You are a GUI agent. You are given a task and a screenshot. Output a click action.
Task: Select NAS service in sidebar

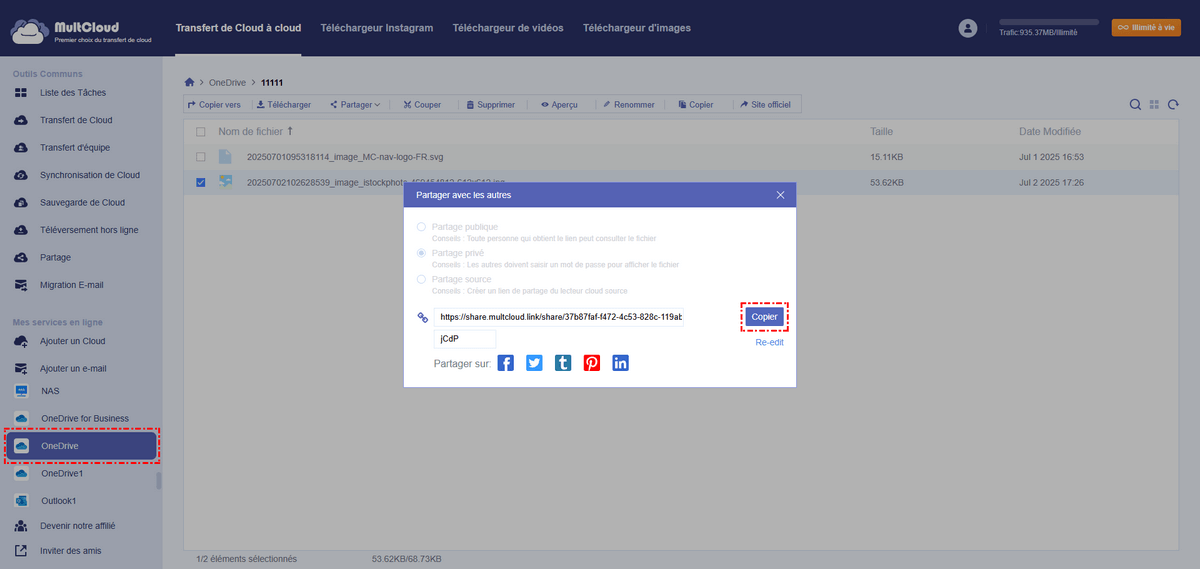pyautogui.click(x=50, y=391)
